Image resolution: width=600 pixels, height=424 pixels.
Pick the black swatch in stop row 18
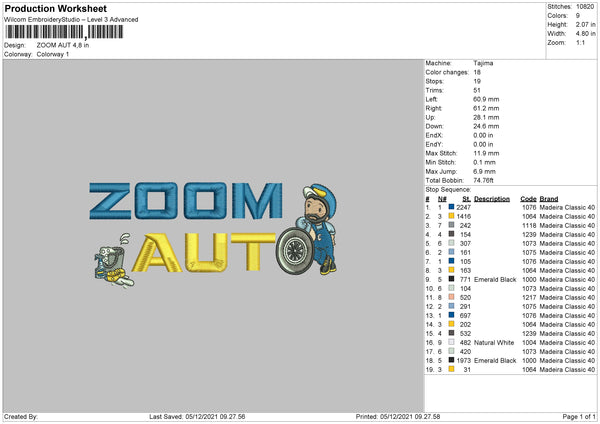point(452,360)
